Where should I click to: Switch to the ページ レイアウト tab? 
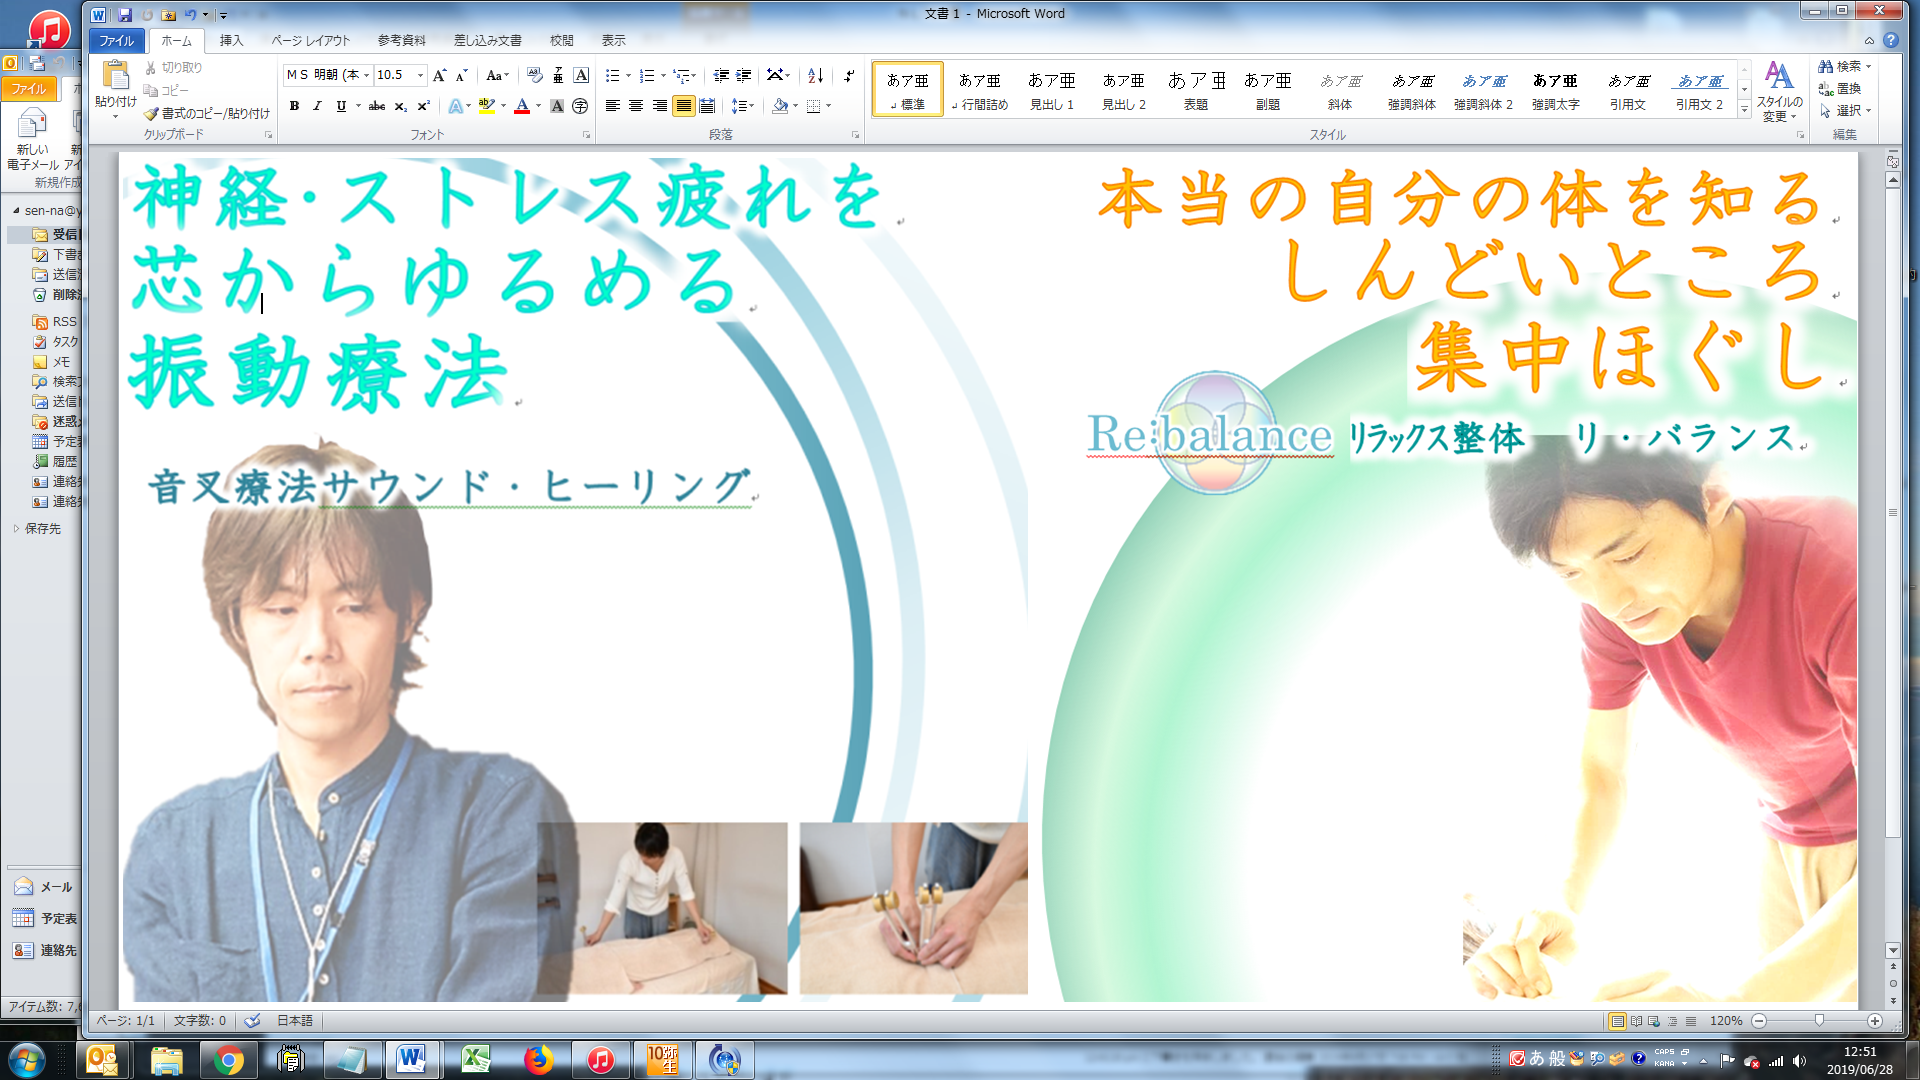tap(311, 41)
